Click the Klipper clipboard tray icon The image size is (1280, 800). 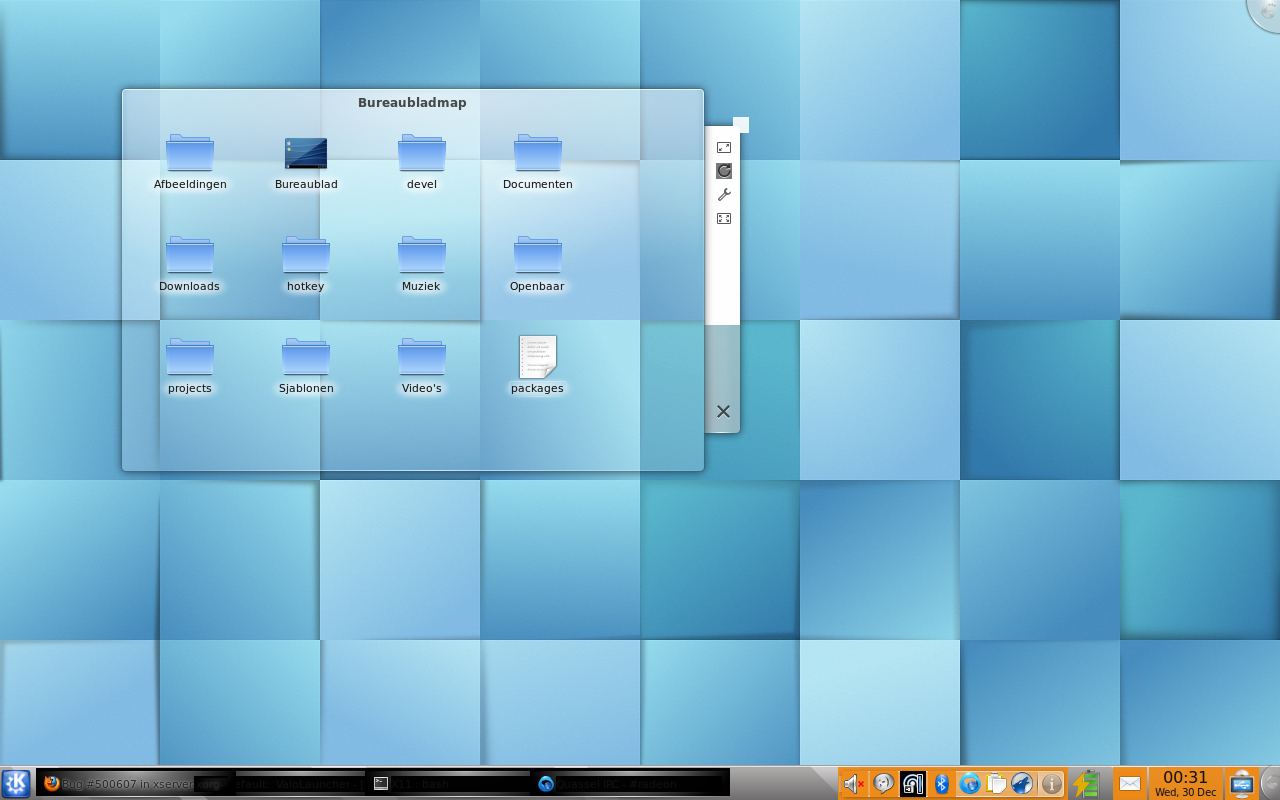coord(996,784)
